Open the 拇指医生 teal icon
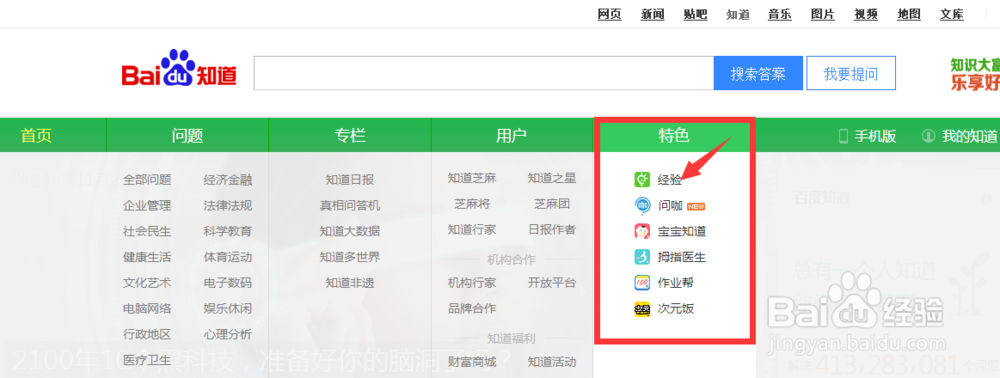The height and width of the screenshot is (378, 1000). [x=642, y=258]
